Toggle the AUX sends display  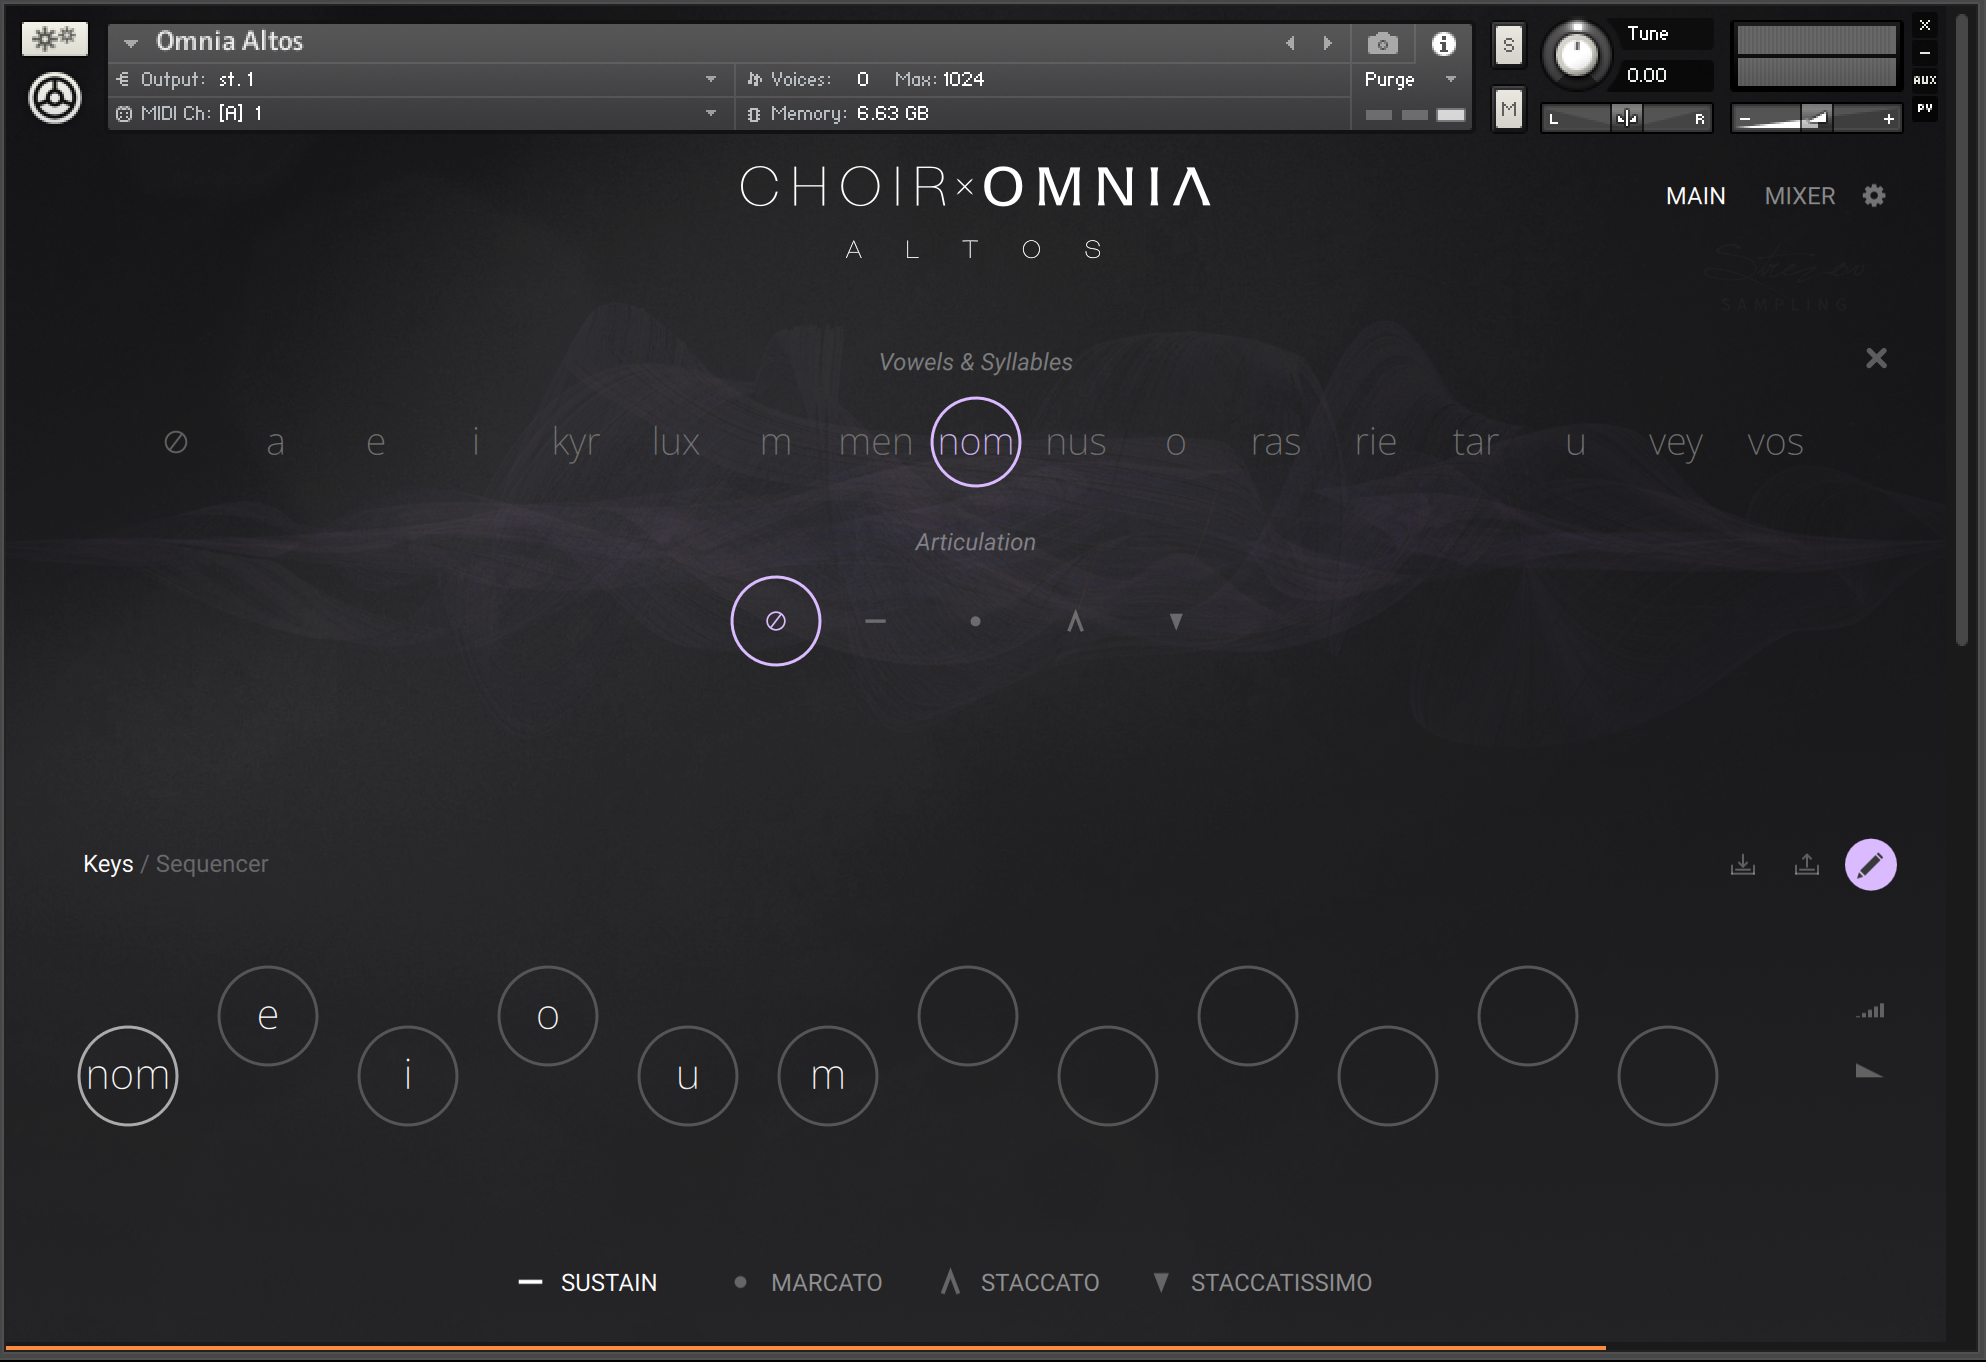point(1923,80)
